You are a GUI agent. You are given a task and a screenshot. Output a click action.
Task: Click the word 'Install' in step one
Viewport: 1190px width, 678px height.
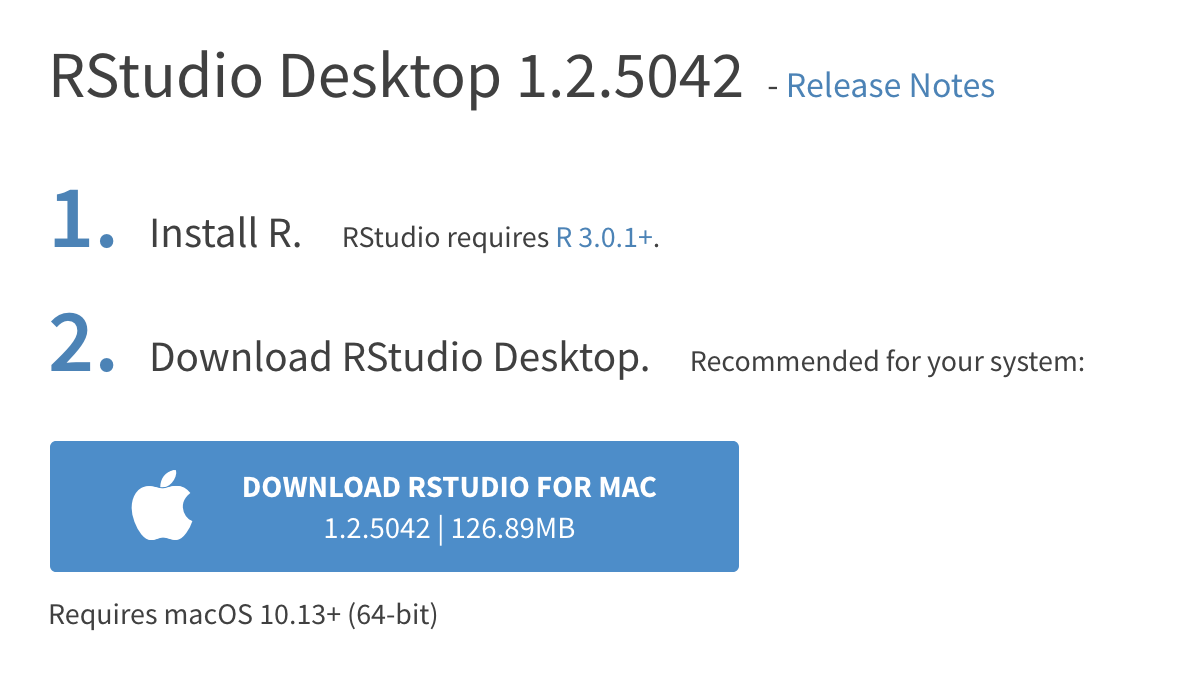tap(203, 234)
